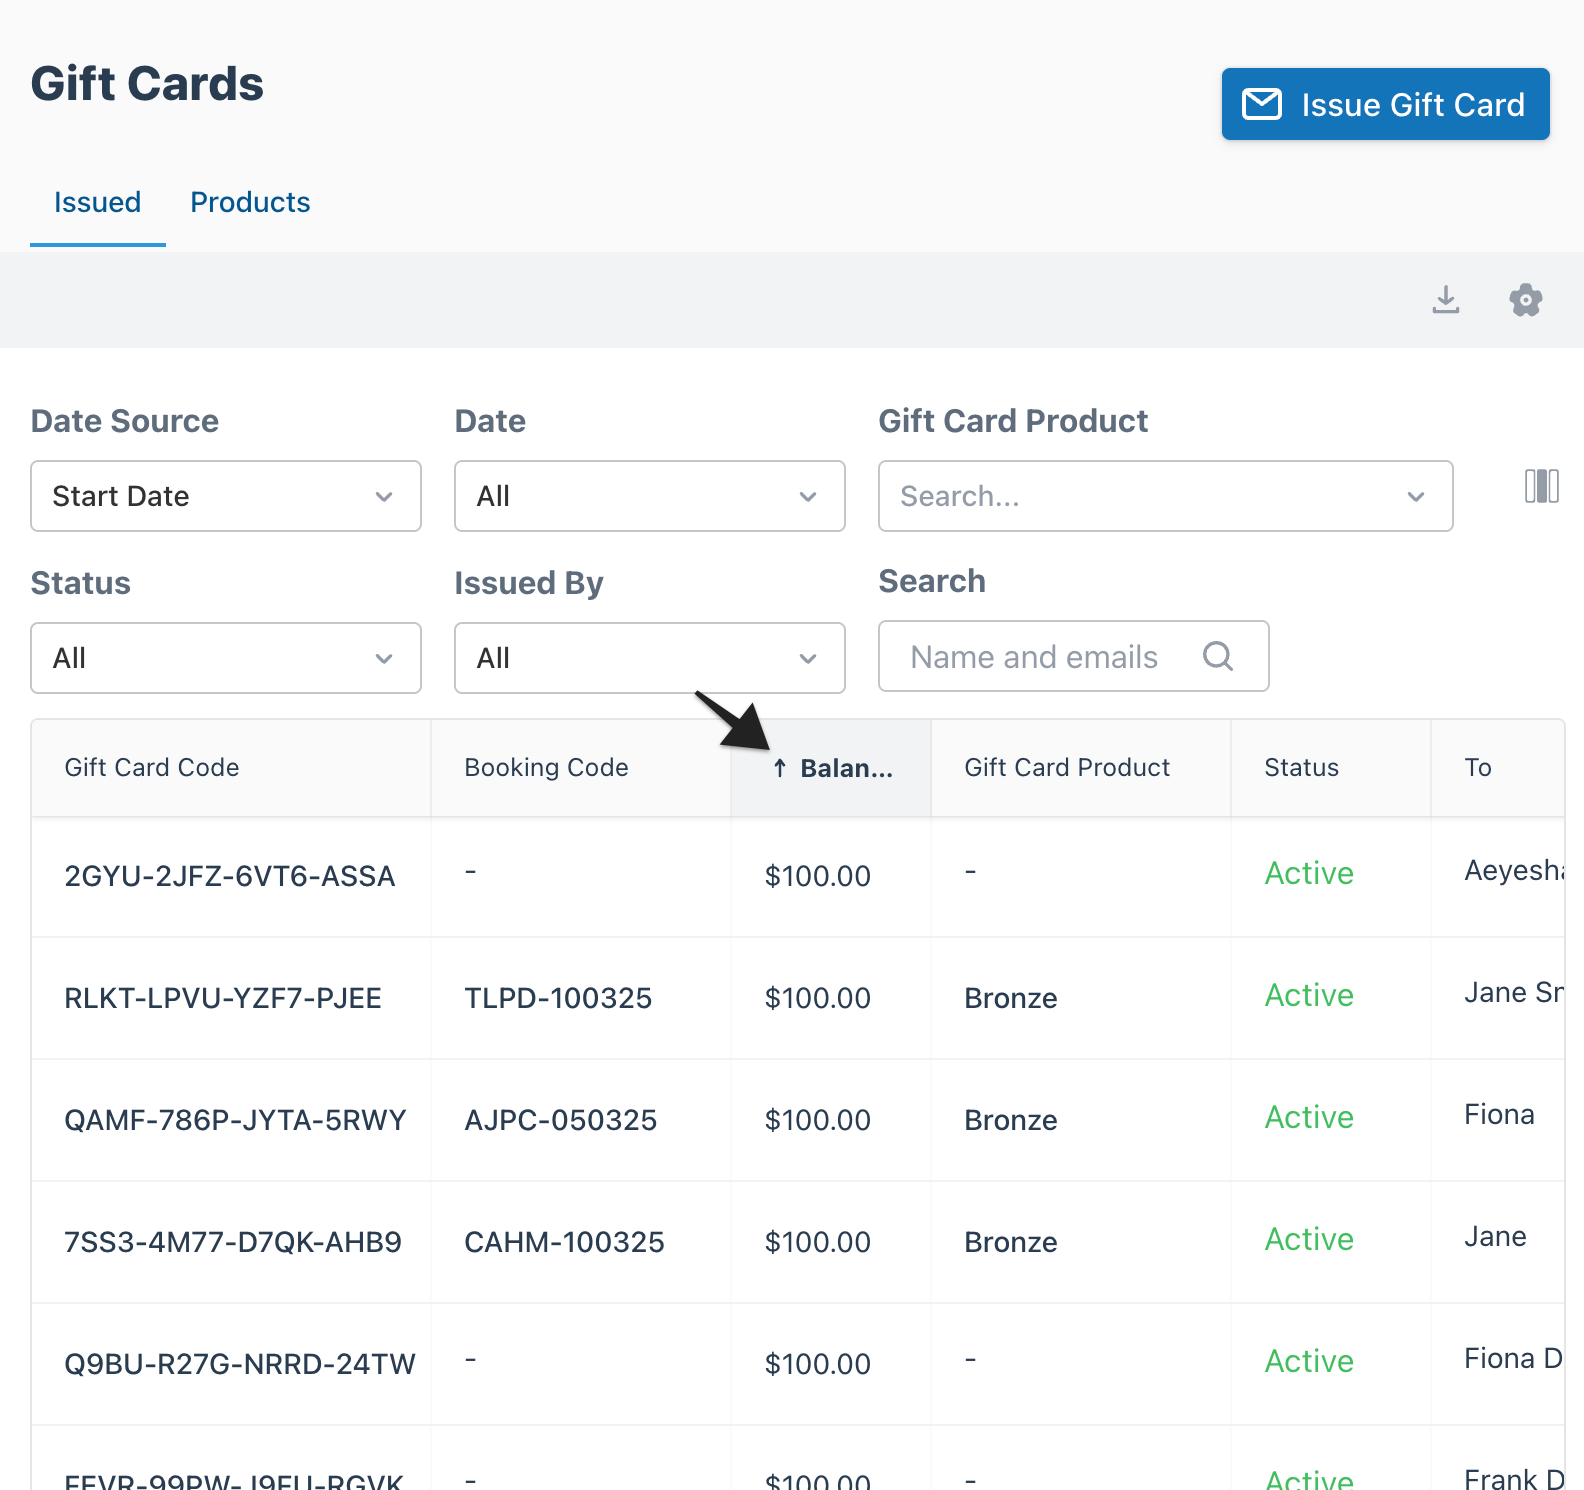Select gift card code QAMF-786P-JYTA-5RWY
The image size is (1584, 1490).
(236, 1120)
